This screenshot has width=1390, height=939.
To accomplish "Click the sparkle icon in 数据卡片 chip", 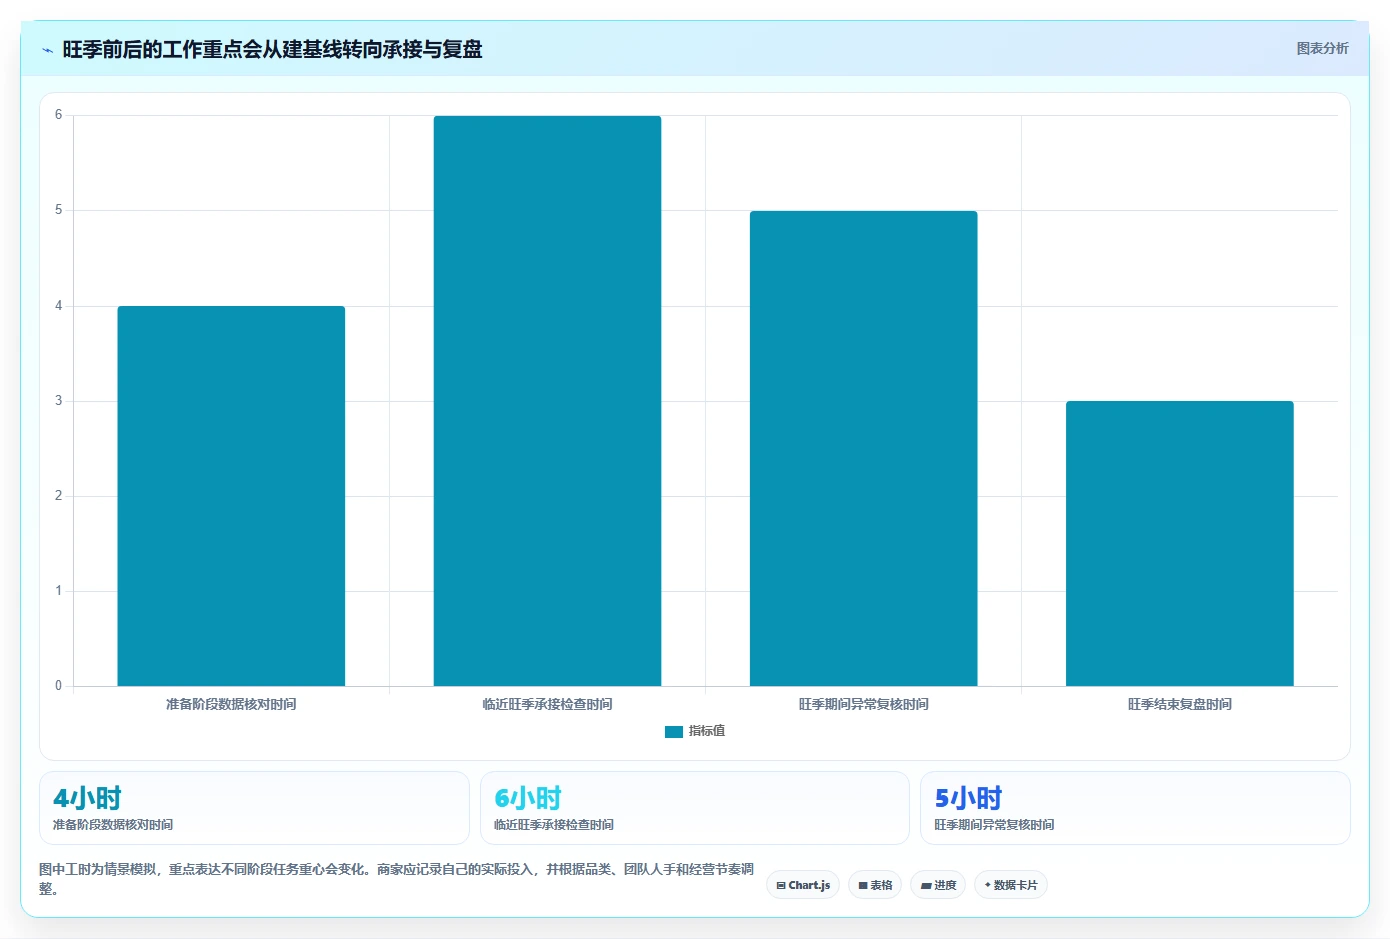I will click(988, 885).
